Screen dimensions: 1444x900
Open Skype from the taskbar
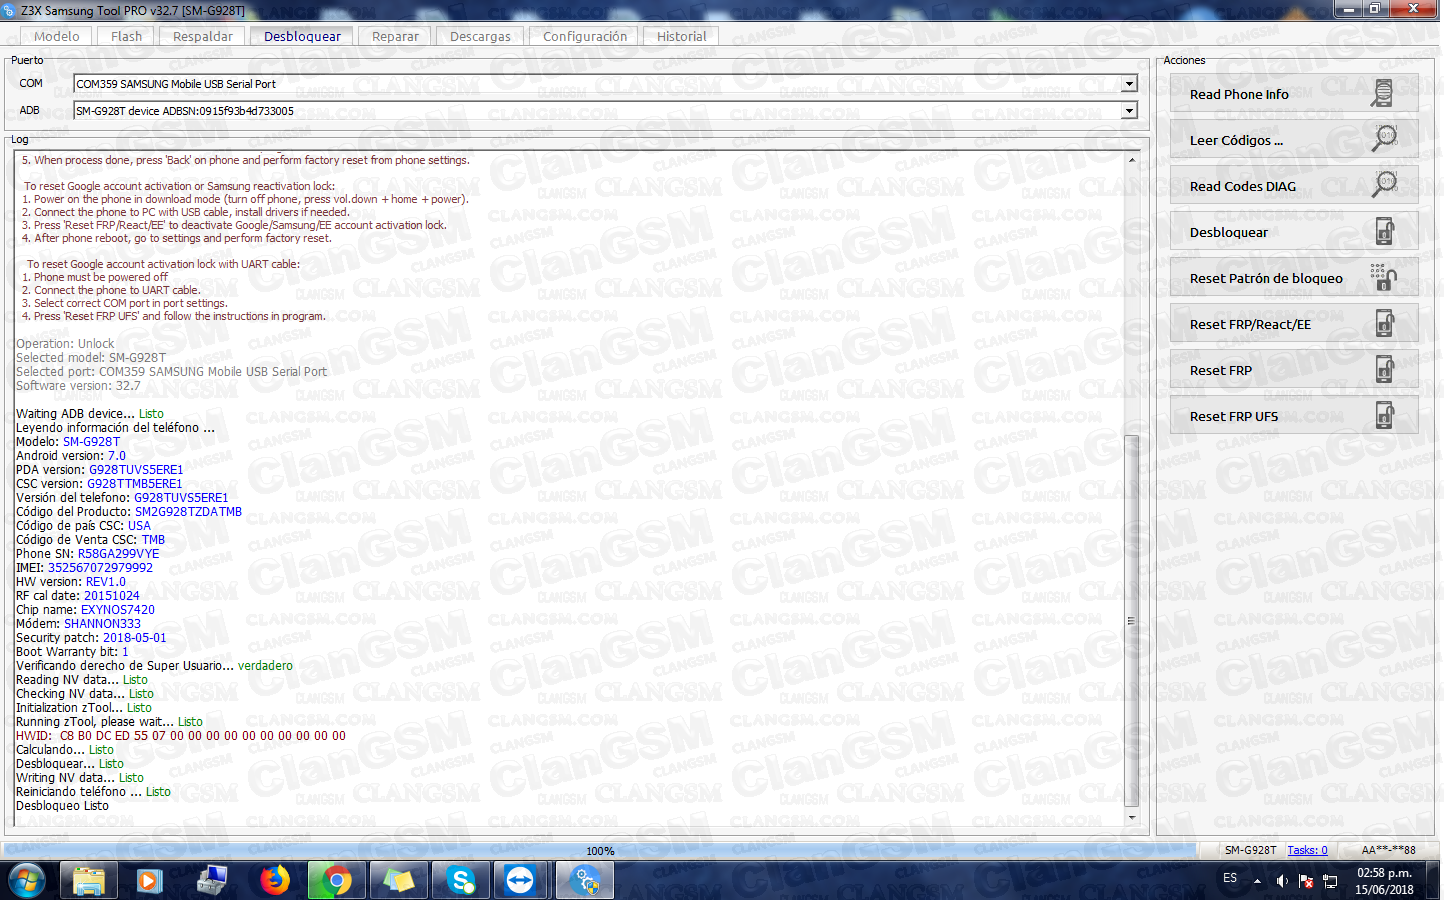[x=460, y=881]
